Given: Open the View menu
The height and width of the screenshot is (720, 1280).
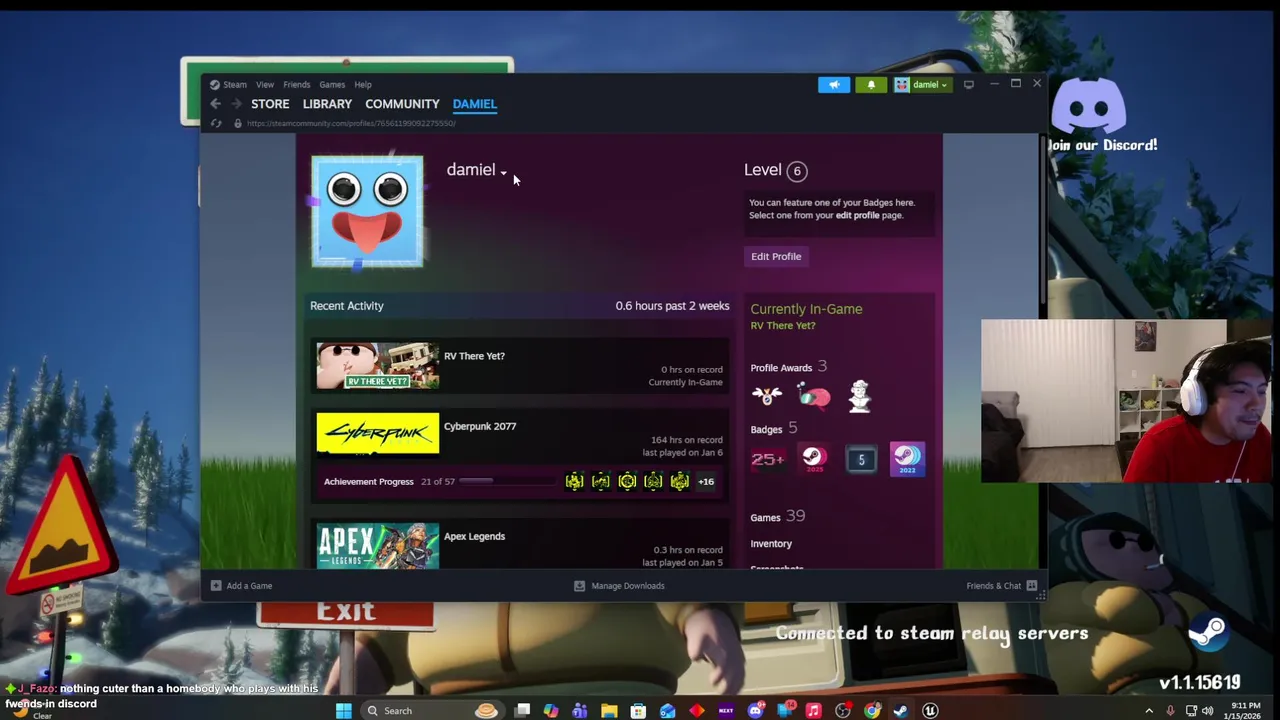Looking at the screenshot, I should tap(265, 85).
